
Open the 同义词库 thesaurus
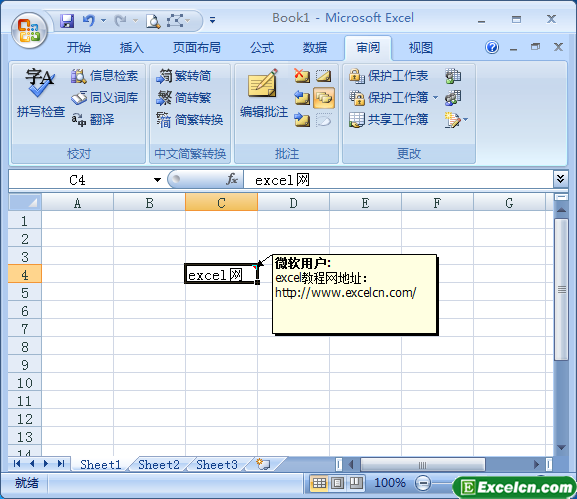point(105,98)
